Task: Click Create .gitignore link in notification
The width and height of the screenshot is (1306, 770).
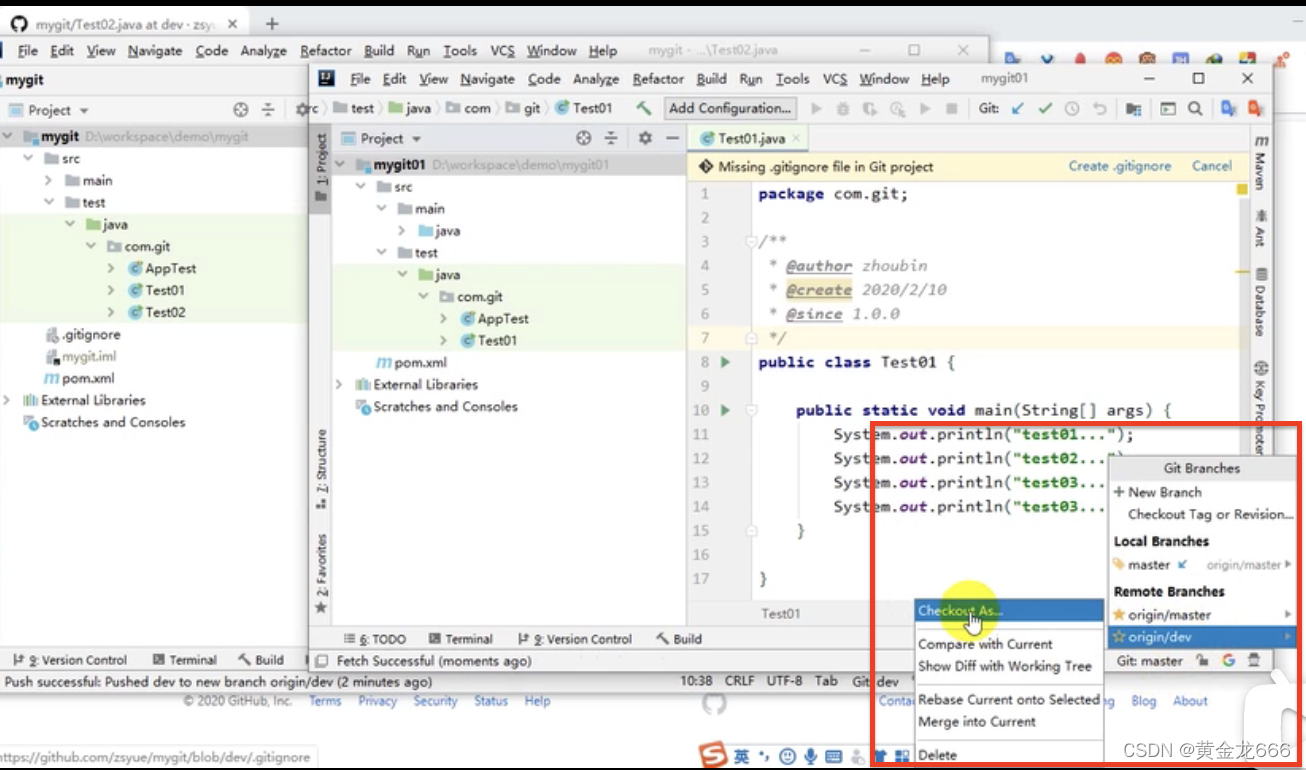Action: [1119, 166]
